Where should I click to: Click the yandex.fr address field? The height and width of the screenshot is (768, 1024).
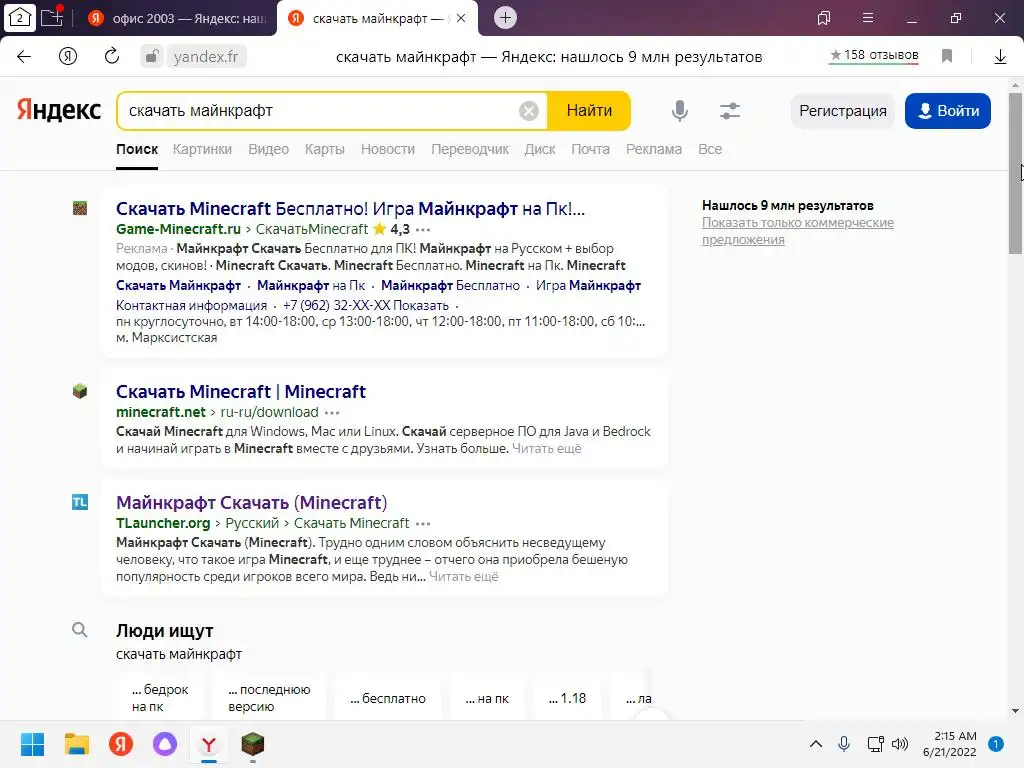[206, 56]
